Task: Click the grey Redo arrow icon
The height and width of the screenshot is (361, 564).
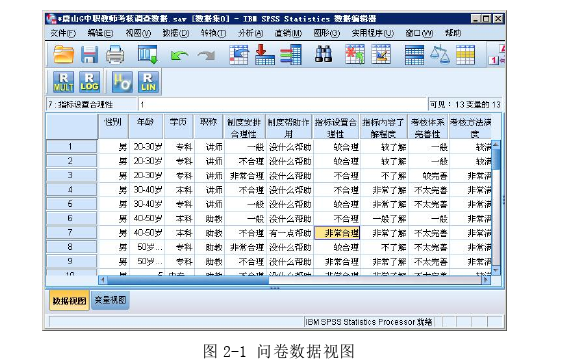Action: (x=206, y=55)
